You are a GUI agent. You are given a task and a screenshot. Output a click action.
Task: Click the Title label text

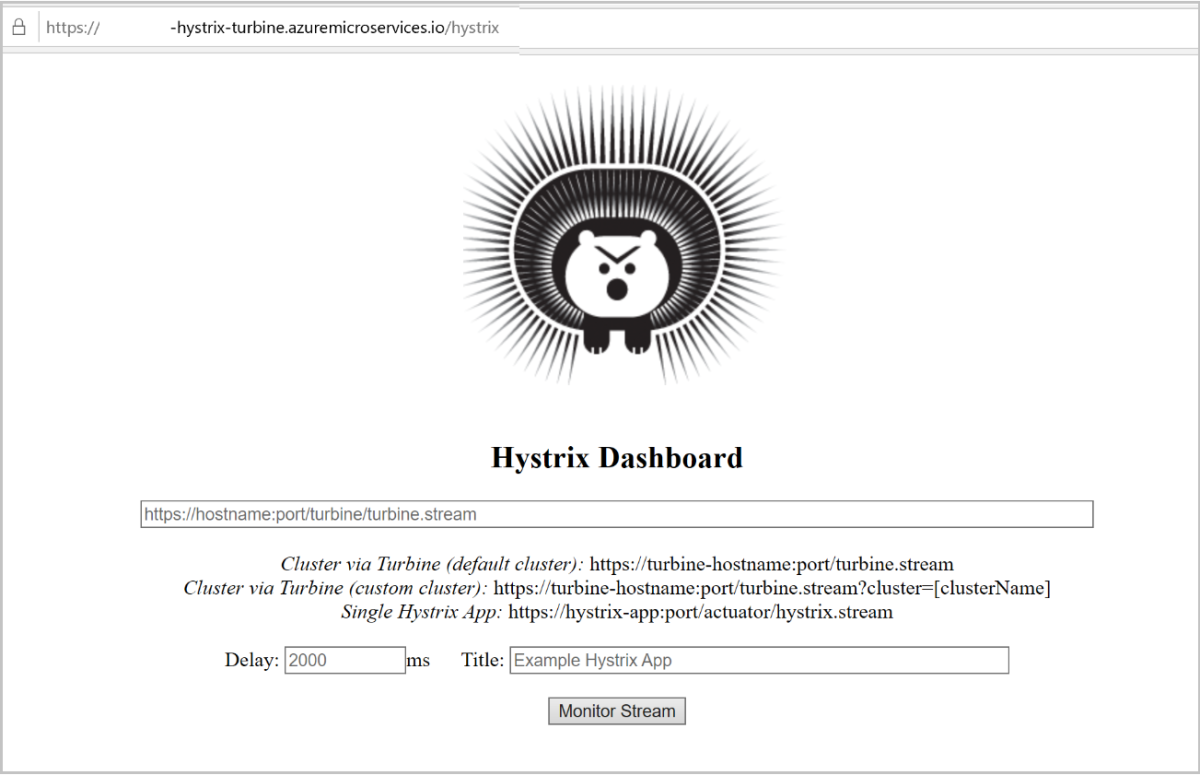click(483, 660)
